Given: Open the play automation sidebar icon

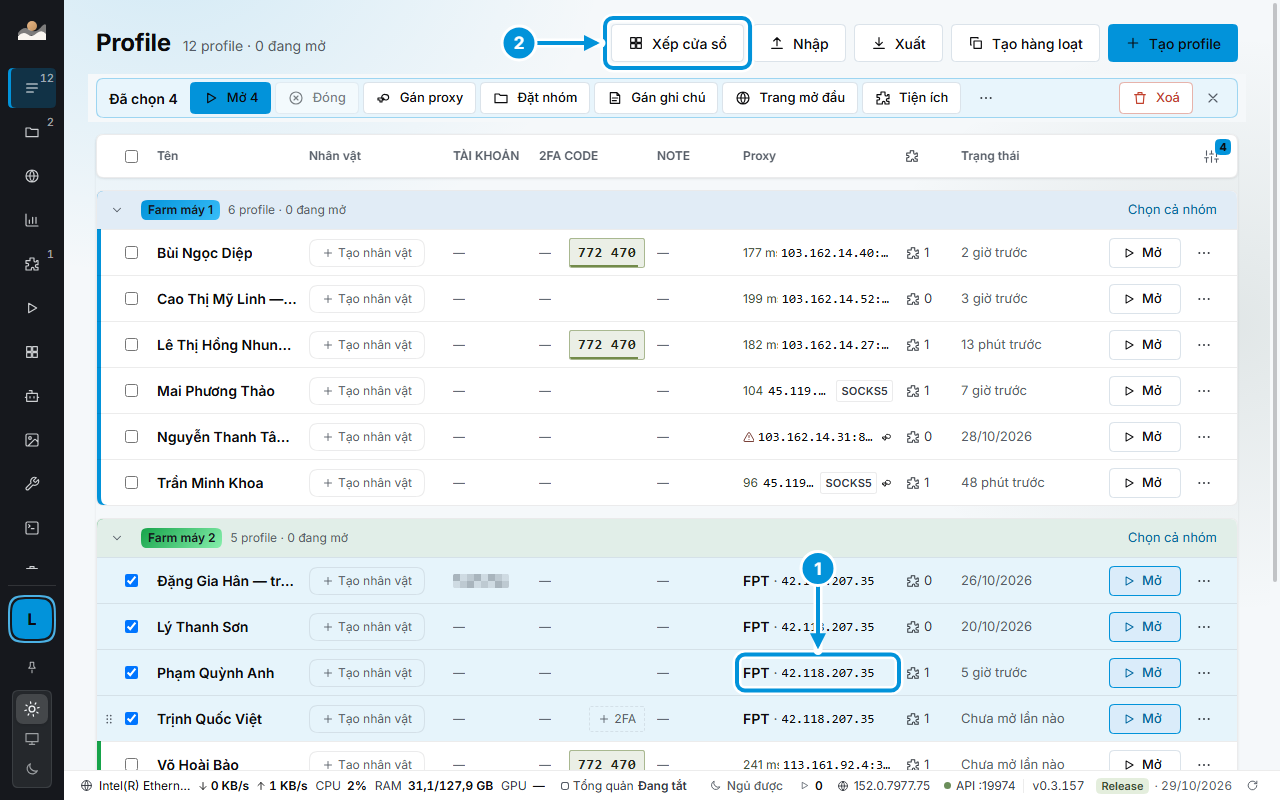Looking at the screenshot, I should coord(32,308).
